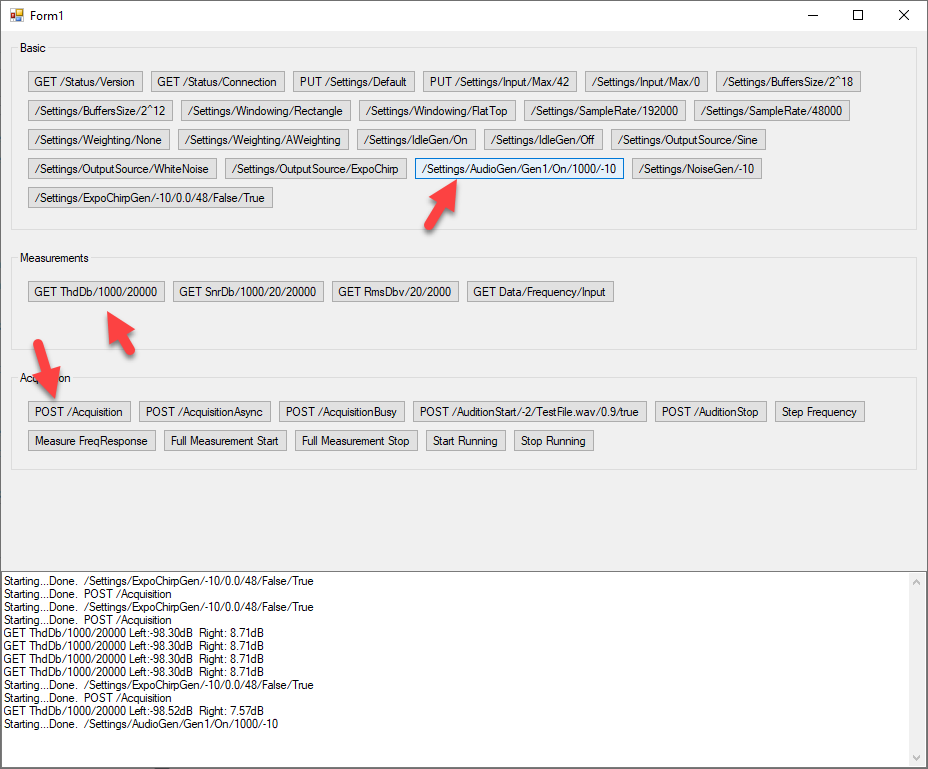This screenshot has height=769, width=928.
Task: Click log line 'Left:-98.52dB Right: 7.57dB'
Action: [x=196, y=711]
